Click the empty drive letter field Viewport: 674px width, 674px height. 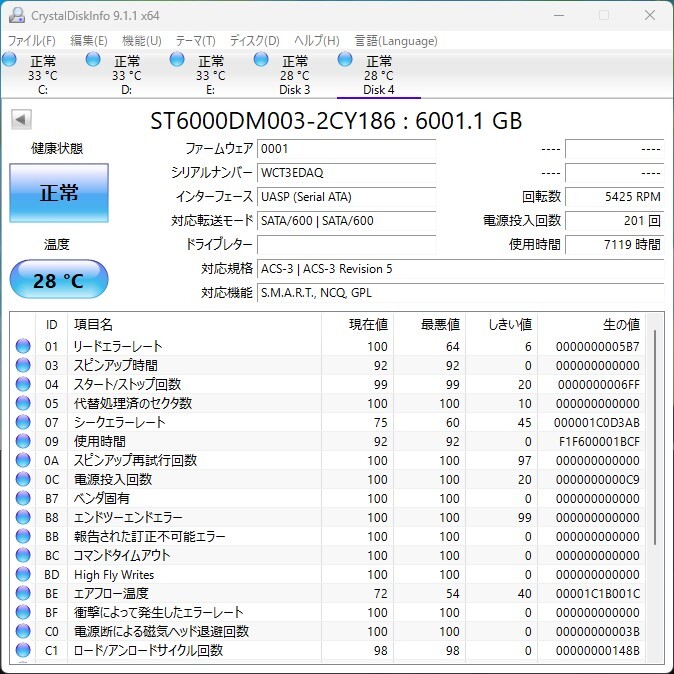tap(346, 245)
